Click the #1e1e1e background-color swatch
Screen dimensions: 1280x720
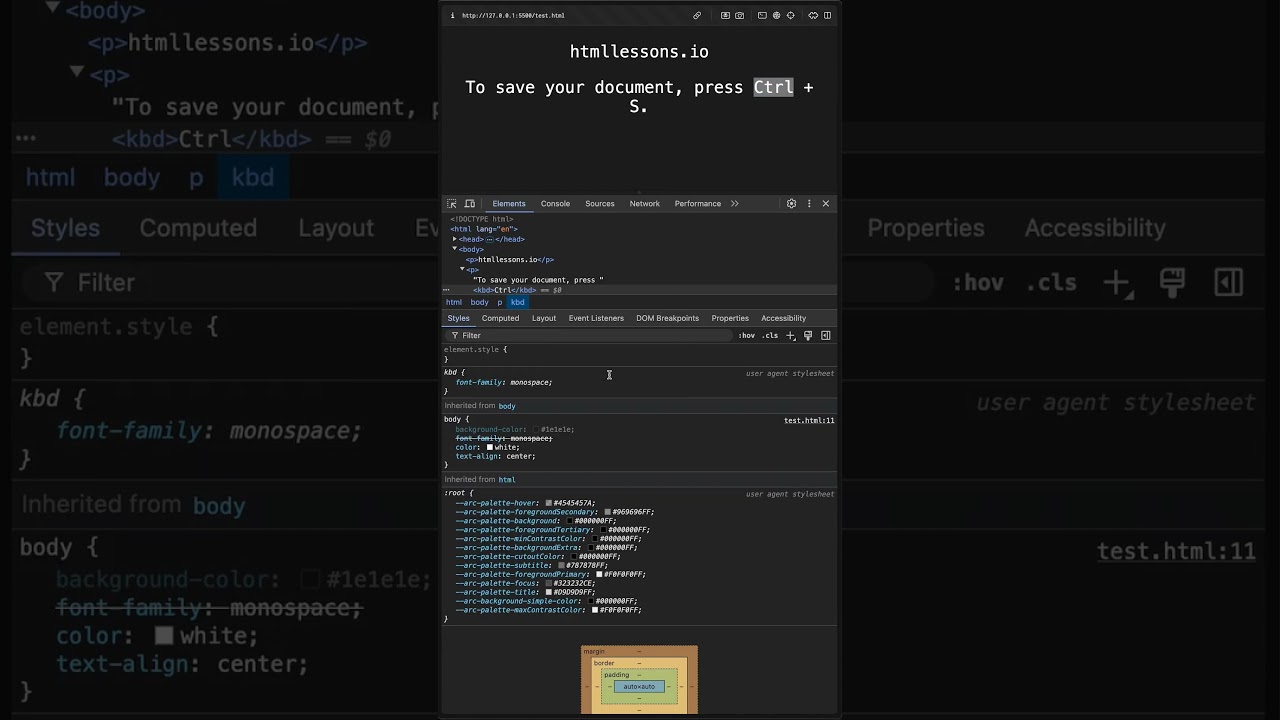click(x=536, y=430)
